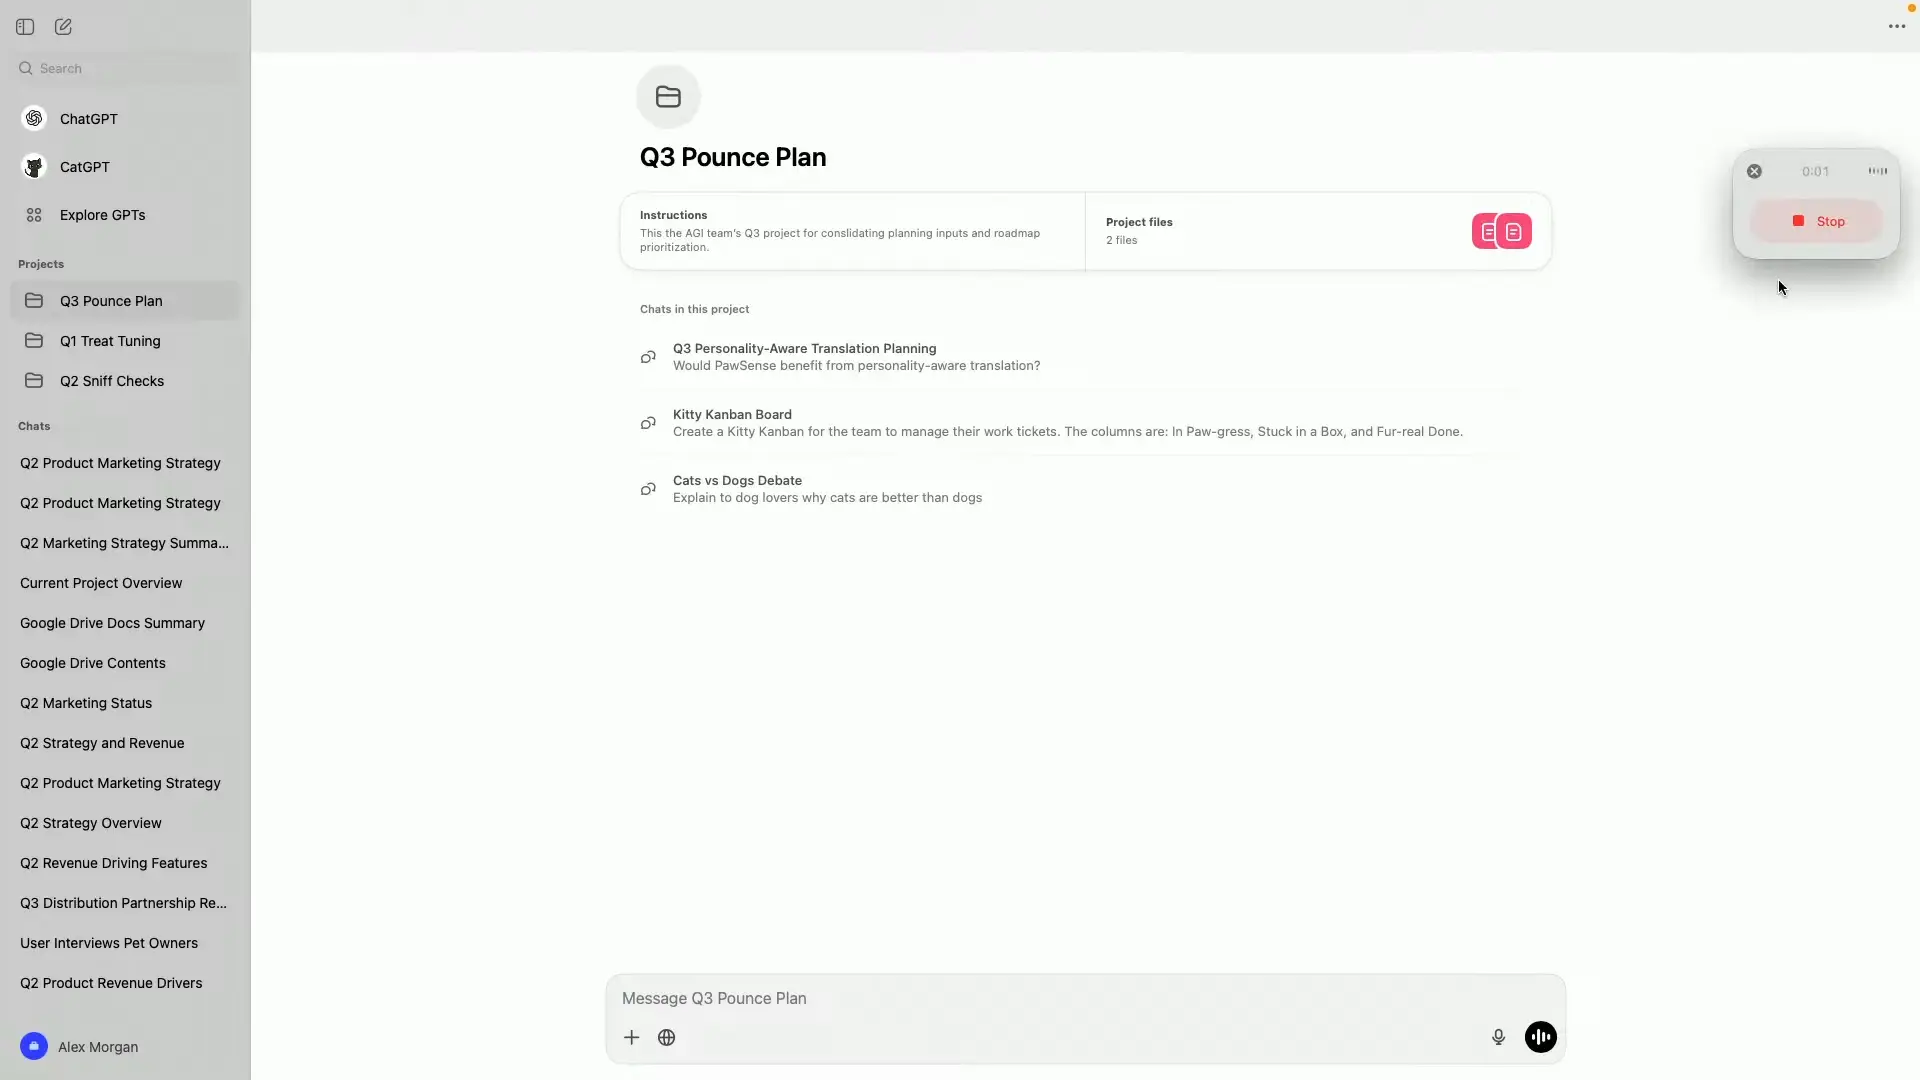
Task: Open the three-dots options menu
Action: [1896, 26]
